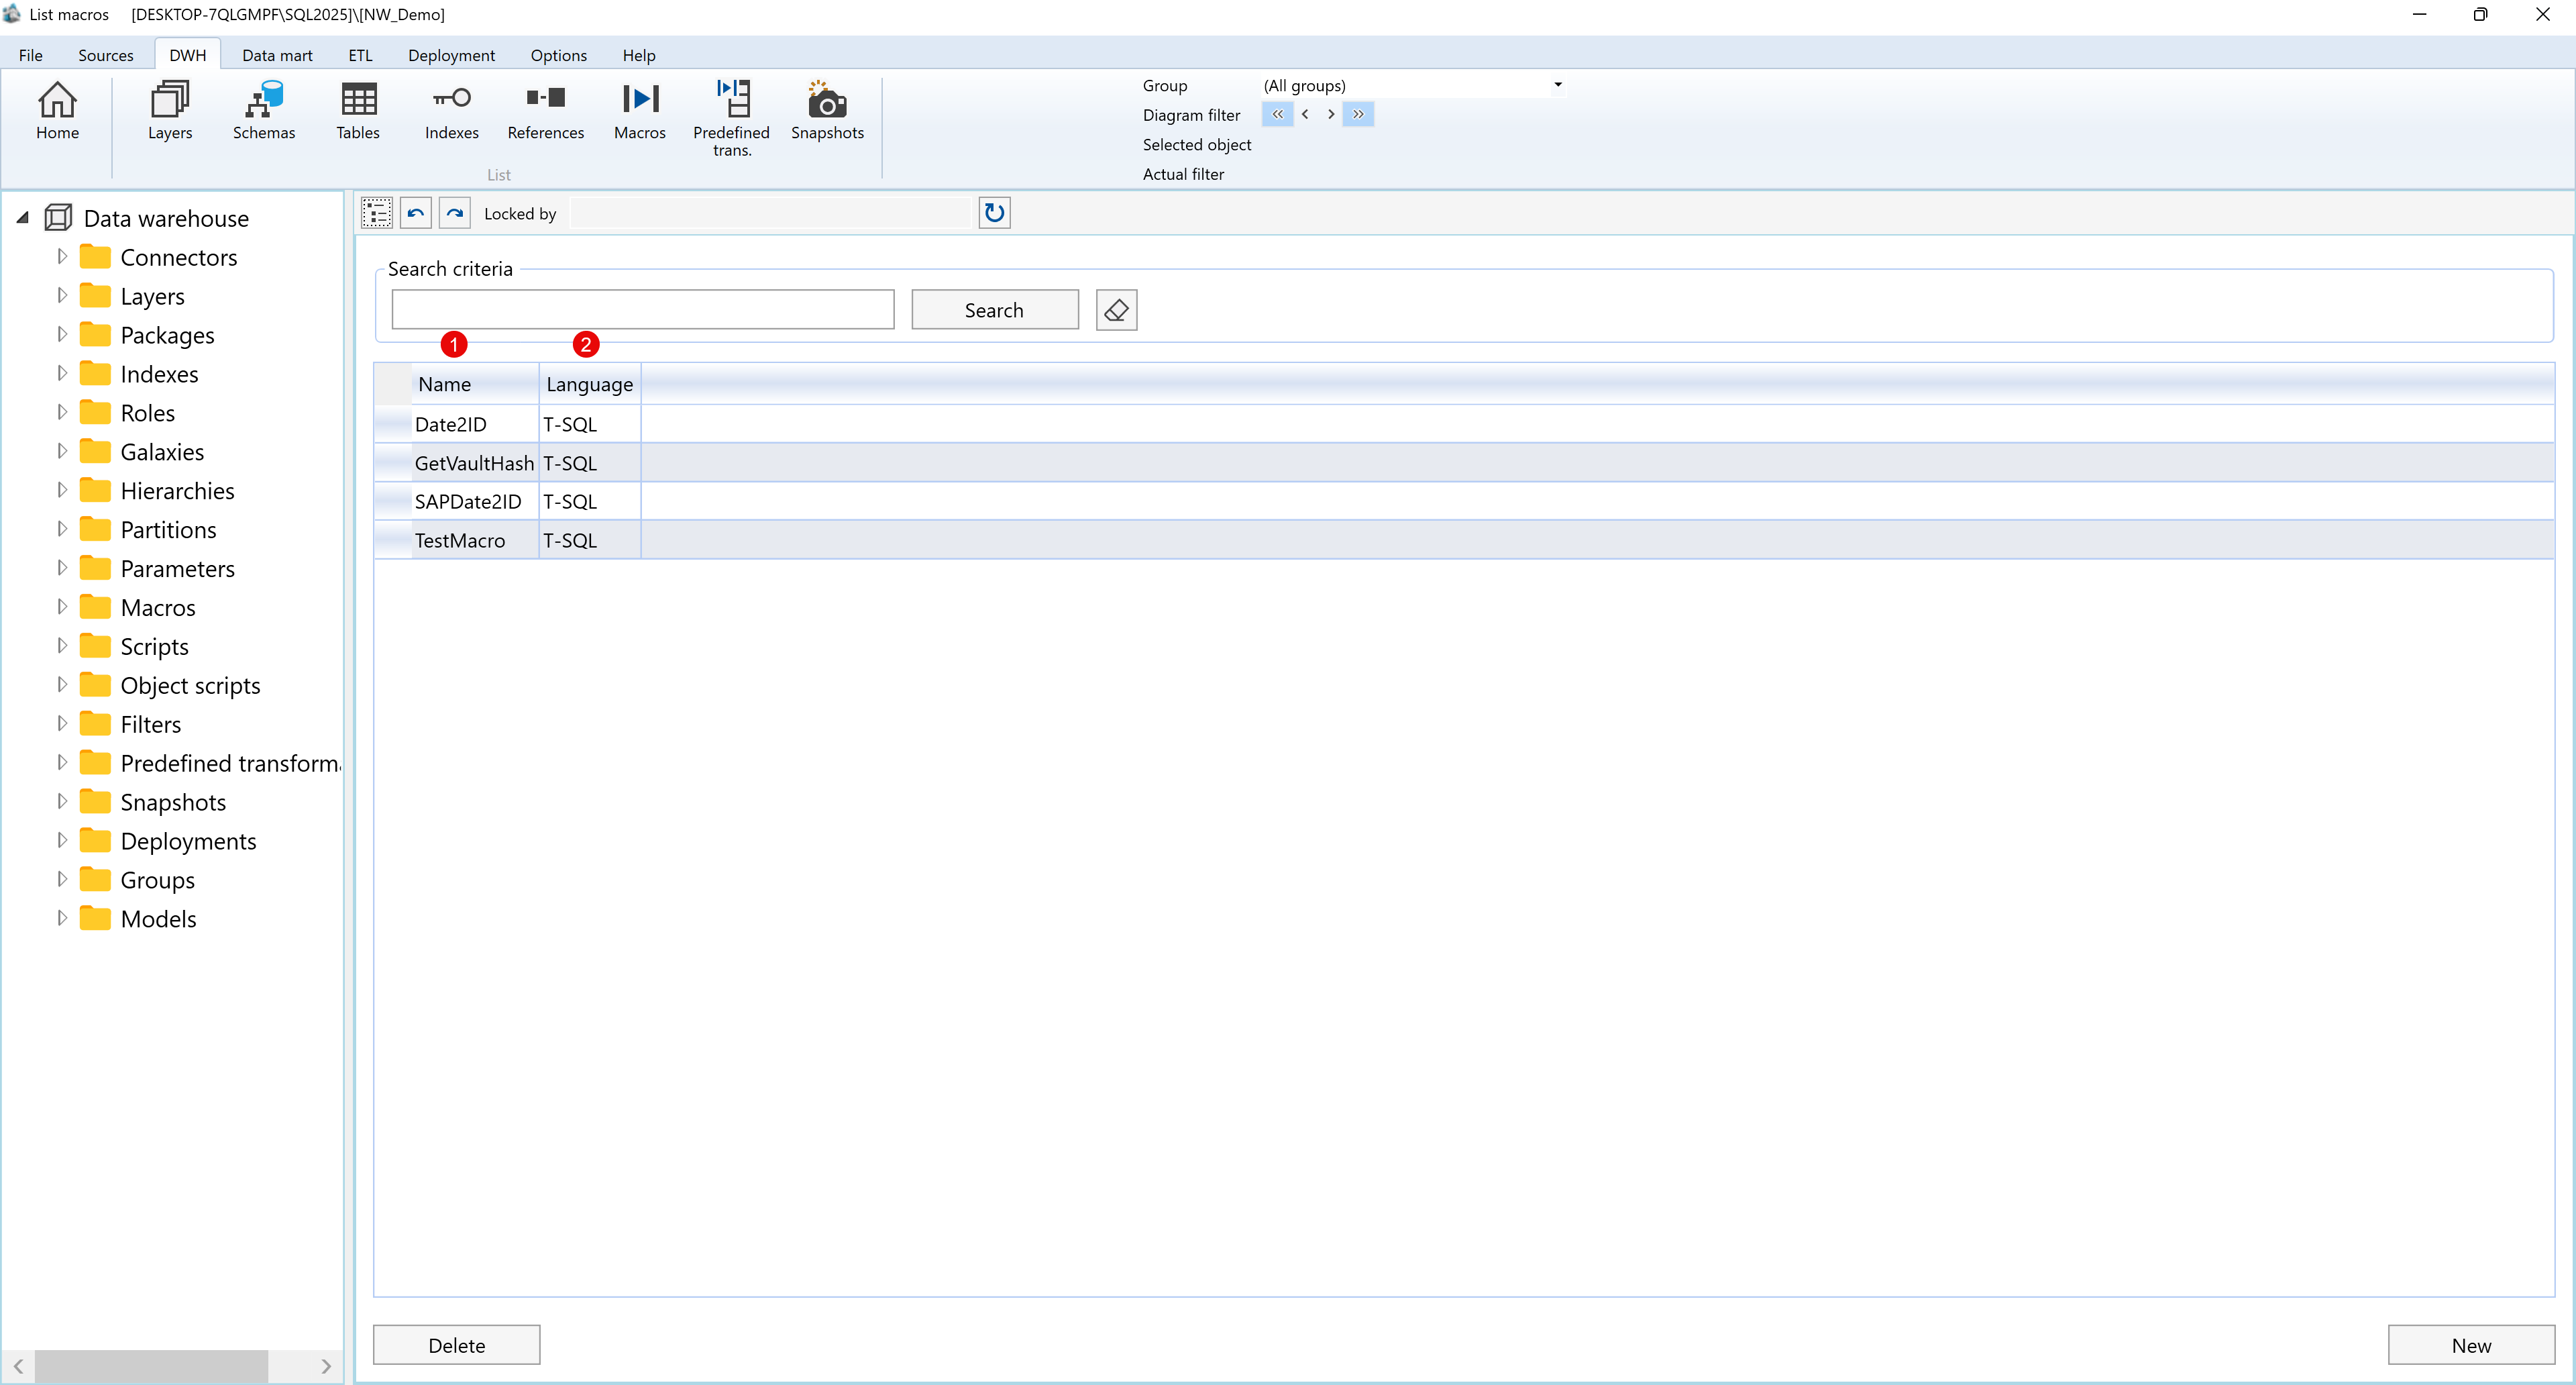Select the TestMacro row in the list
The image size is (2576, 1385).
click(460, 540)
